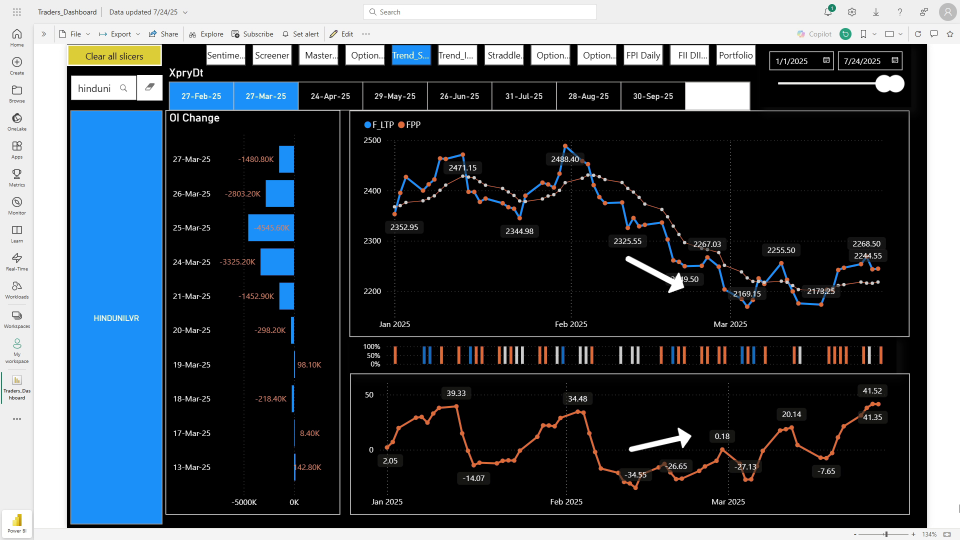Click the Edit button
This screenshot has height=540, width=960.
(x=341, y=34)
